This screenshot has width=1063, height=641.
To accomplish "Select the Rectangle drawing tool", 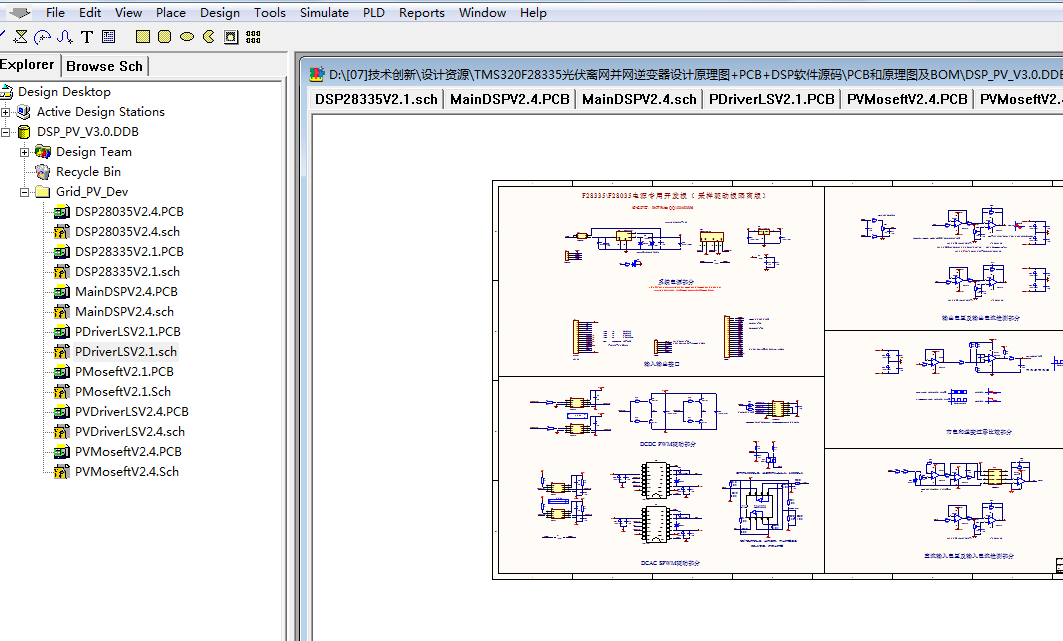I will (x=142, y=37).
